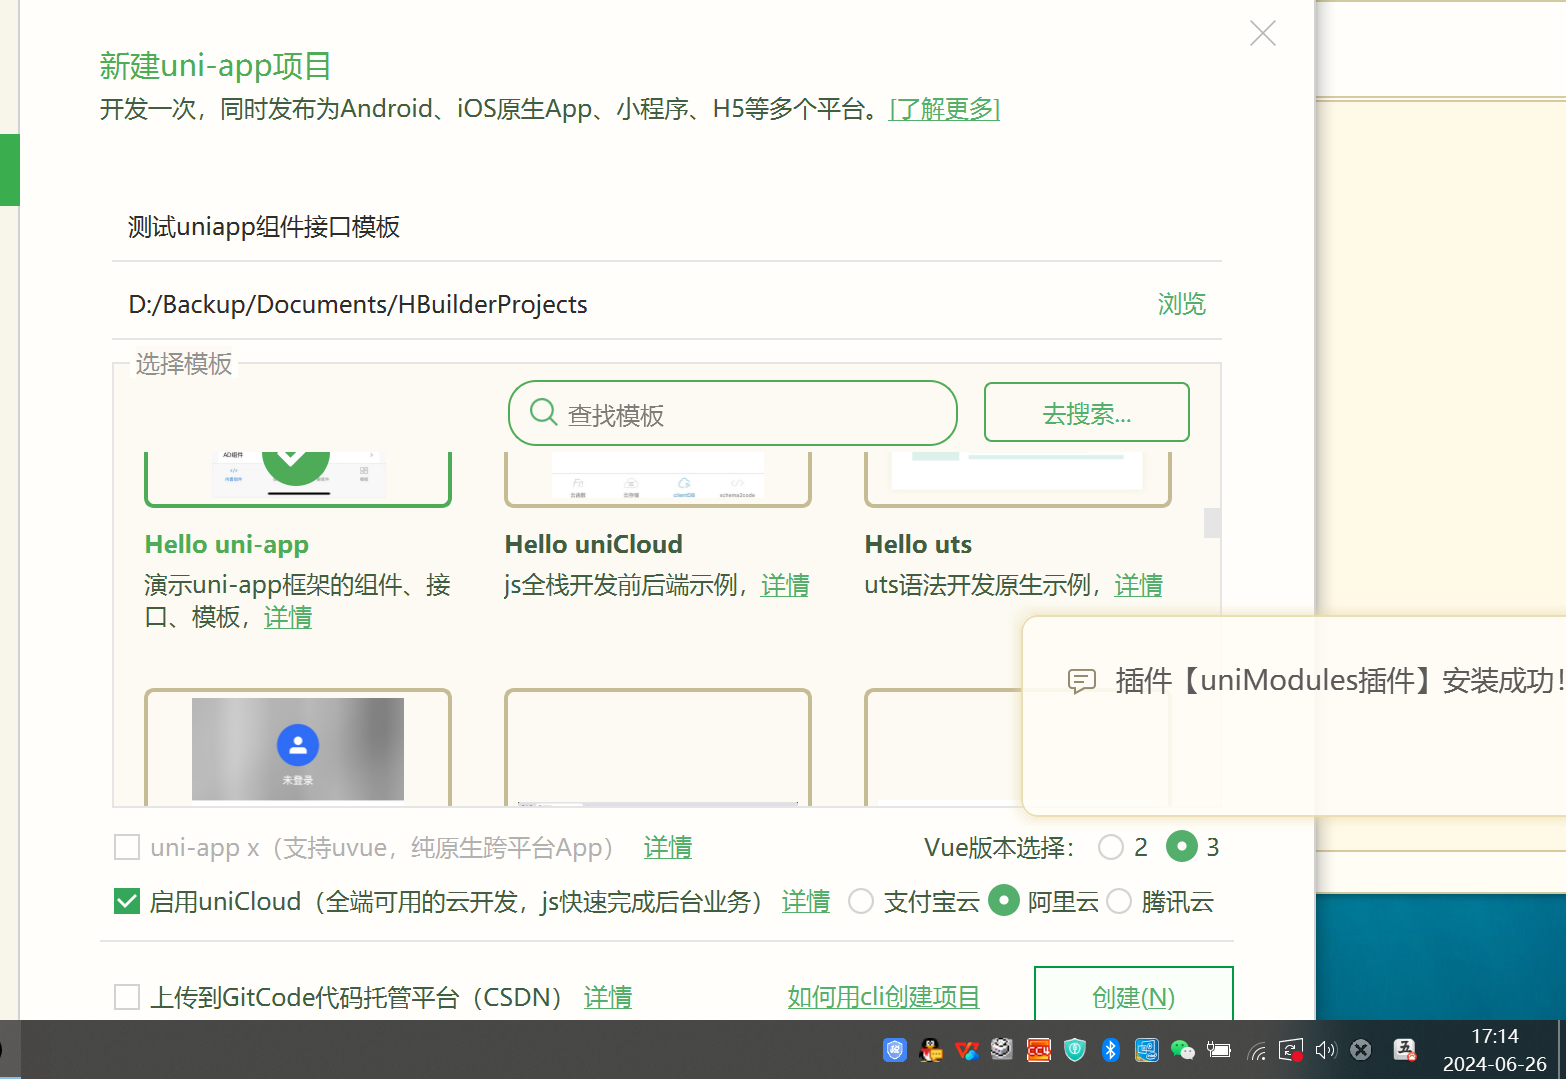Open 如何用cli创建项目 link
The width and height of the screenshot is (1566, 1079).
pyautogui.click(x=883, y=997)
